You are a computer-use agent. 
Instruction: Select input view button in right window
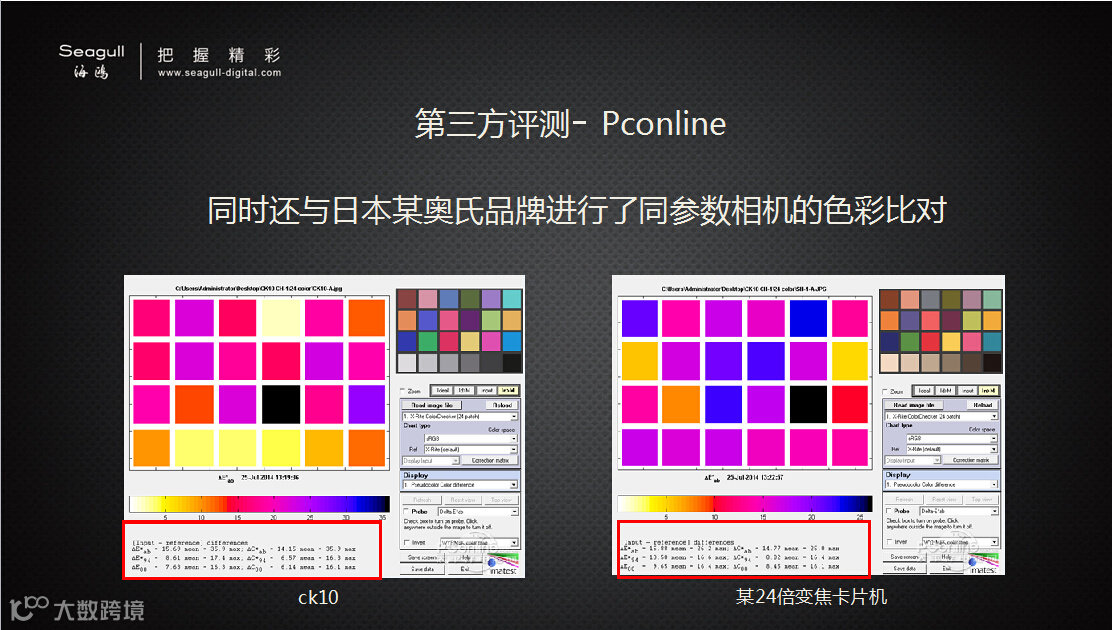967,390
